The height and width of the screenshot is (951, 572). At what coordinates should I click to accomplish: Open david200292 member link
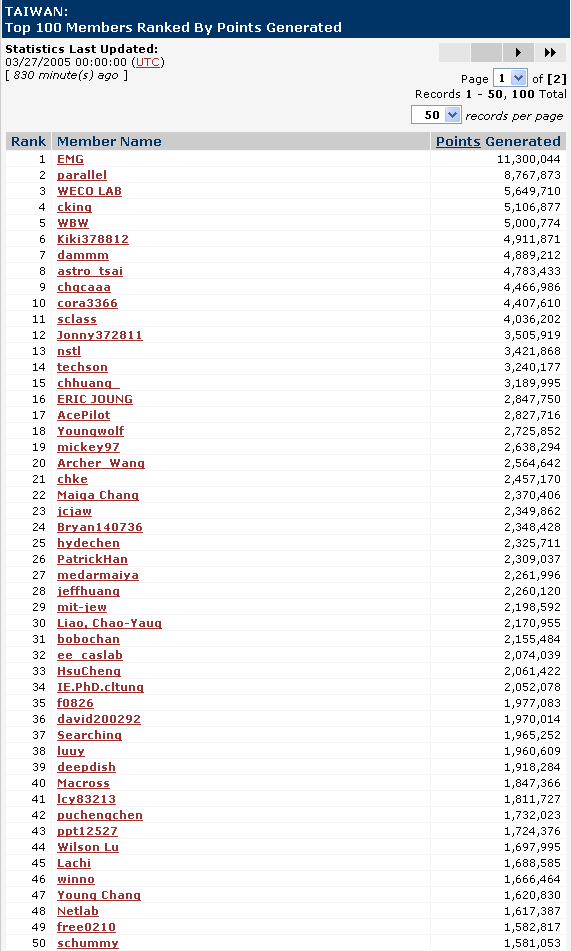pos(99,719)
